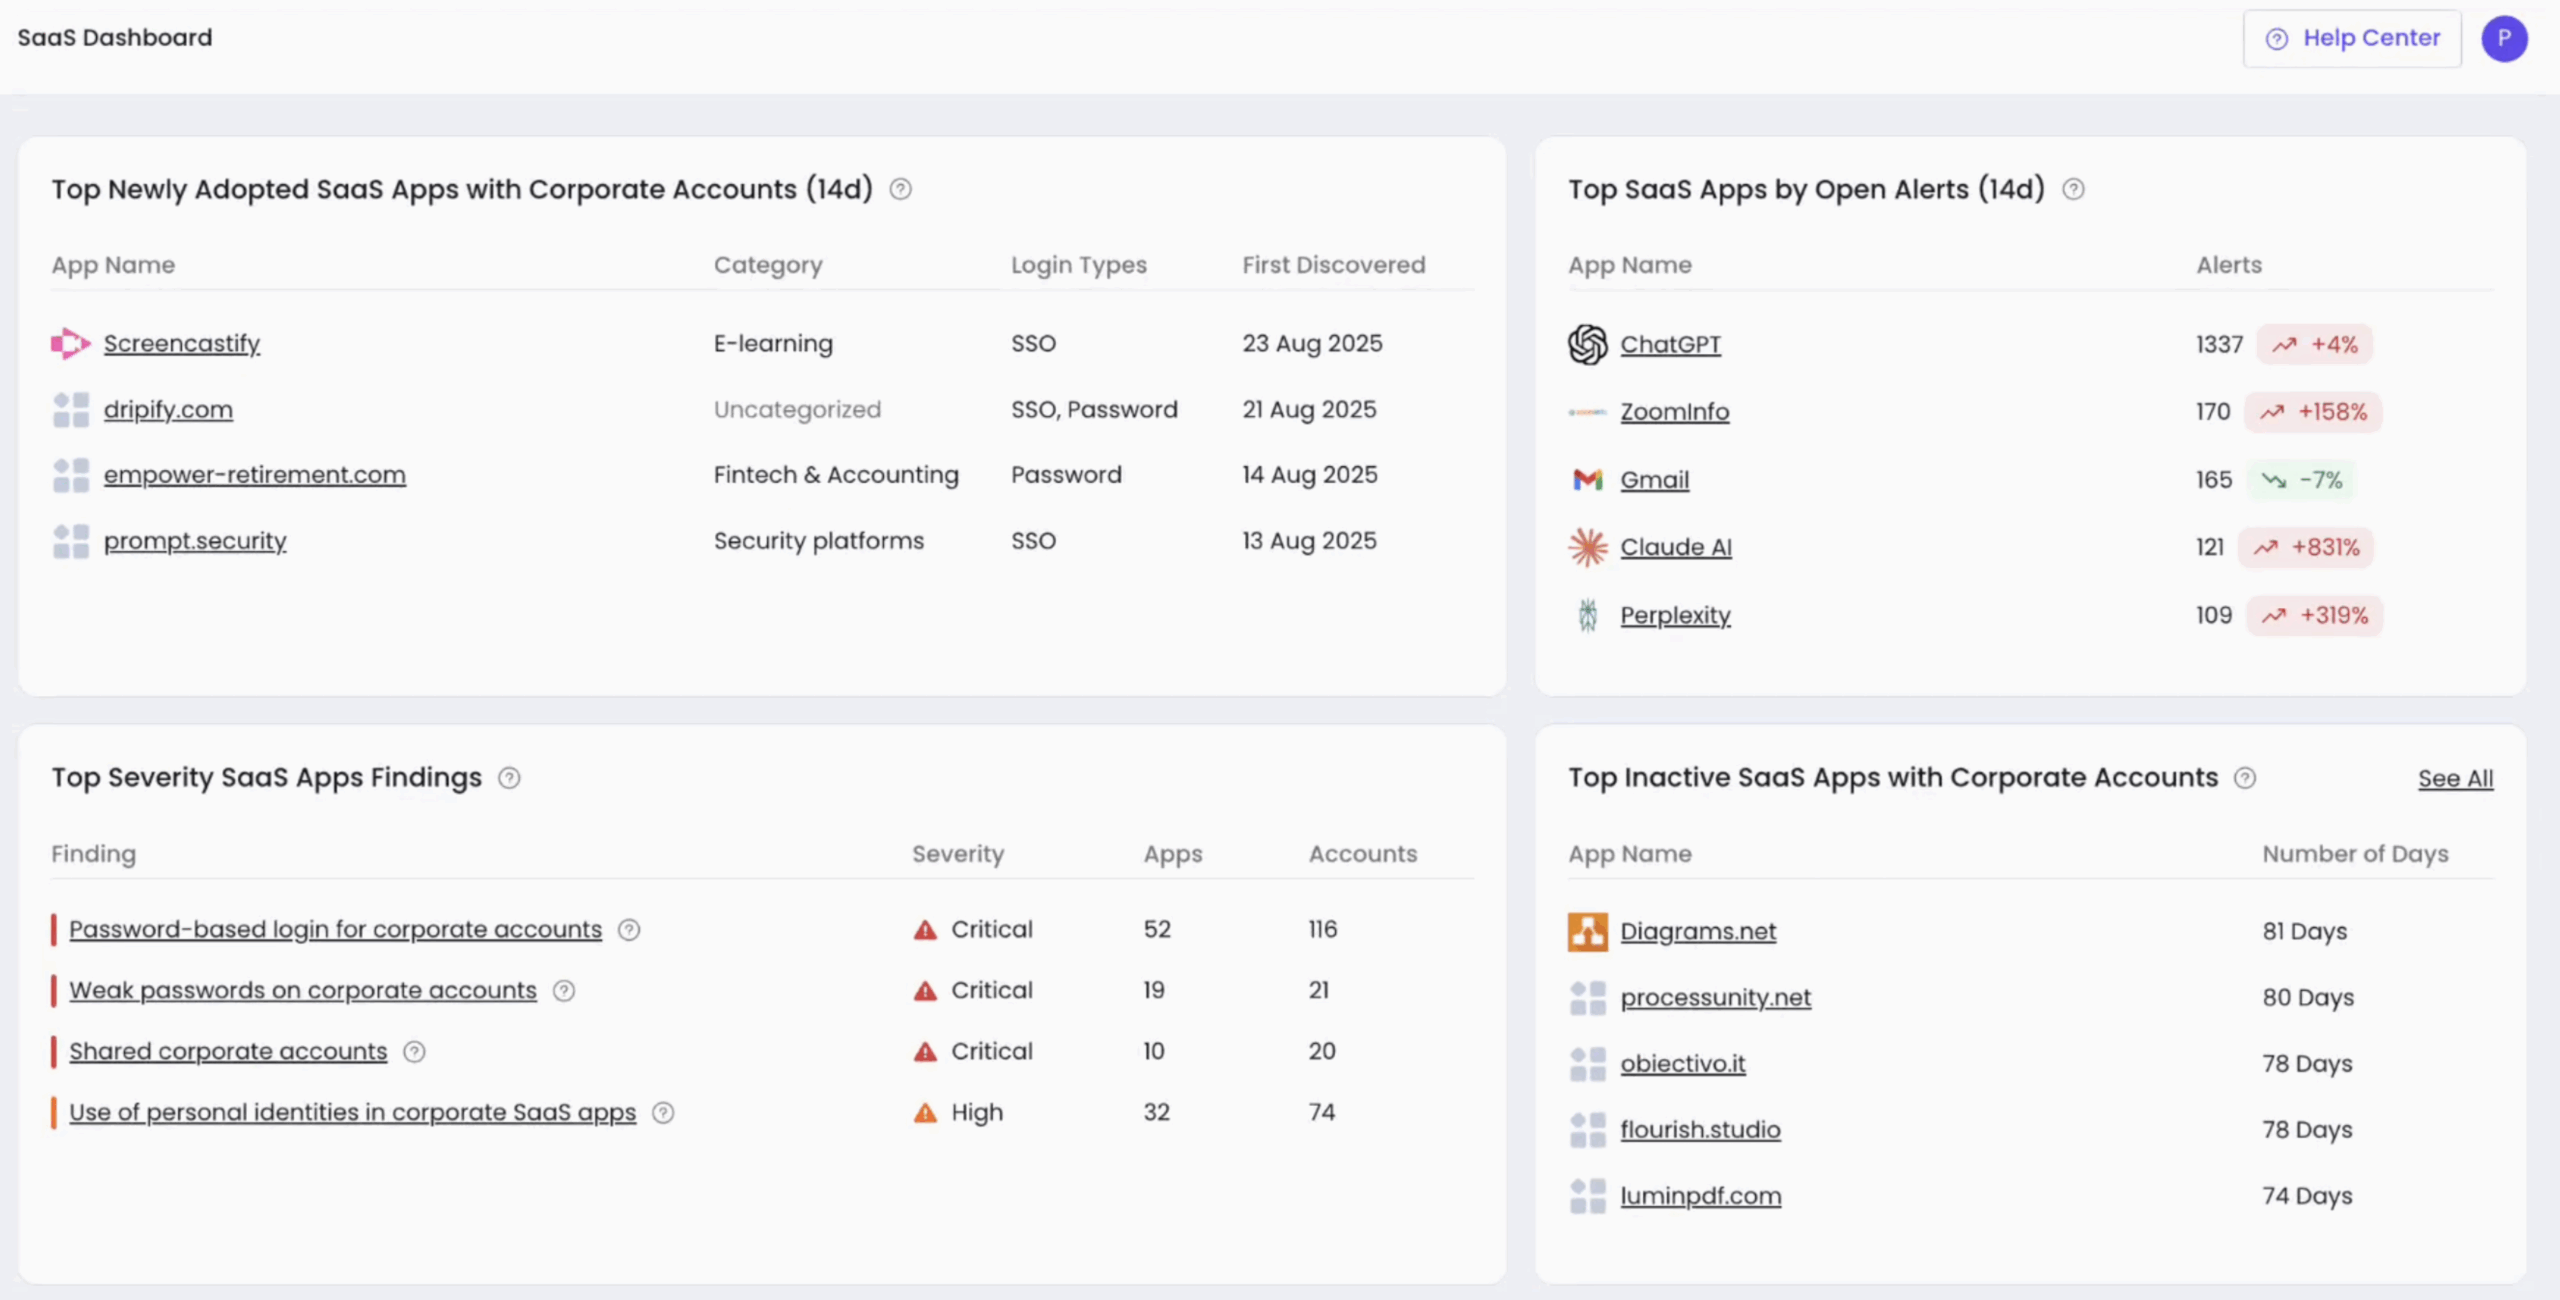Image resolution: width=2560 pixels, height=1300 pixels.
Task: Click the ChatGPT logo icon
Action: [x=1587, y=344]
